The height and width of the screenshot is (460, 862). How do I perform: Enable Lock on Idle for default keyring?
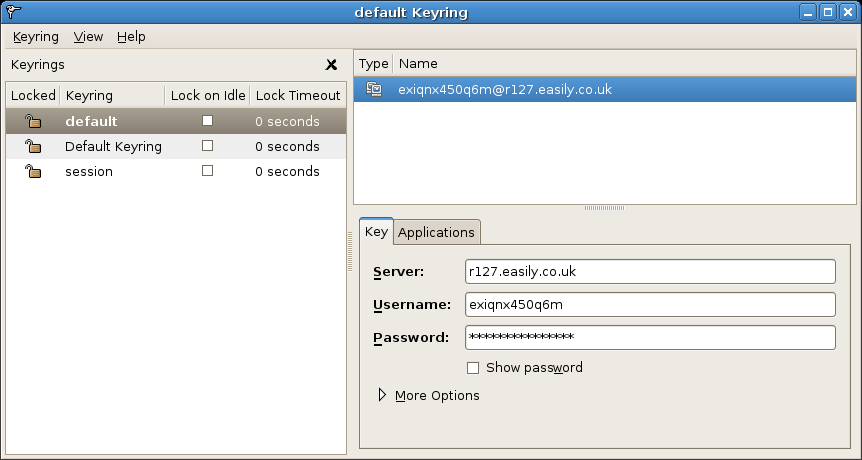tap(208, 121)
